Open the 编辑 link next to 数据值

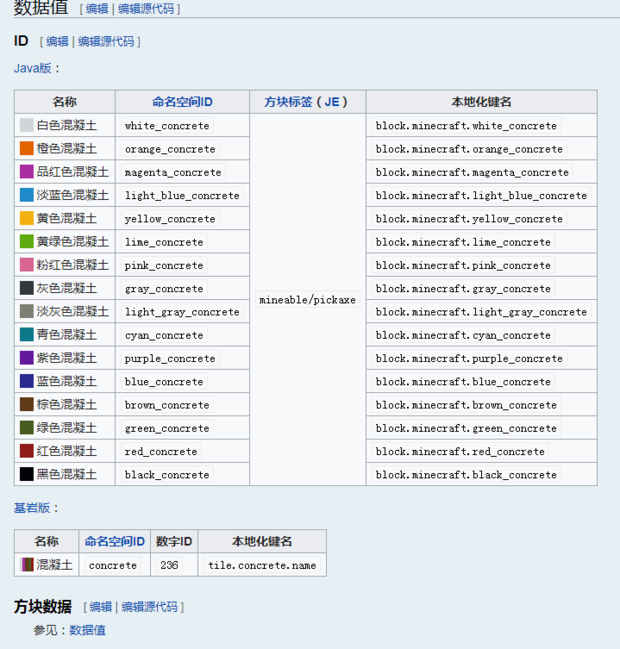point(97,9)
